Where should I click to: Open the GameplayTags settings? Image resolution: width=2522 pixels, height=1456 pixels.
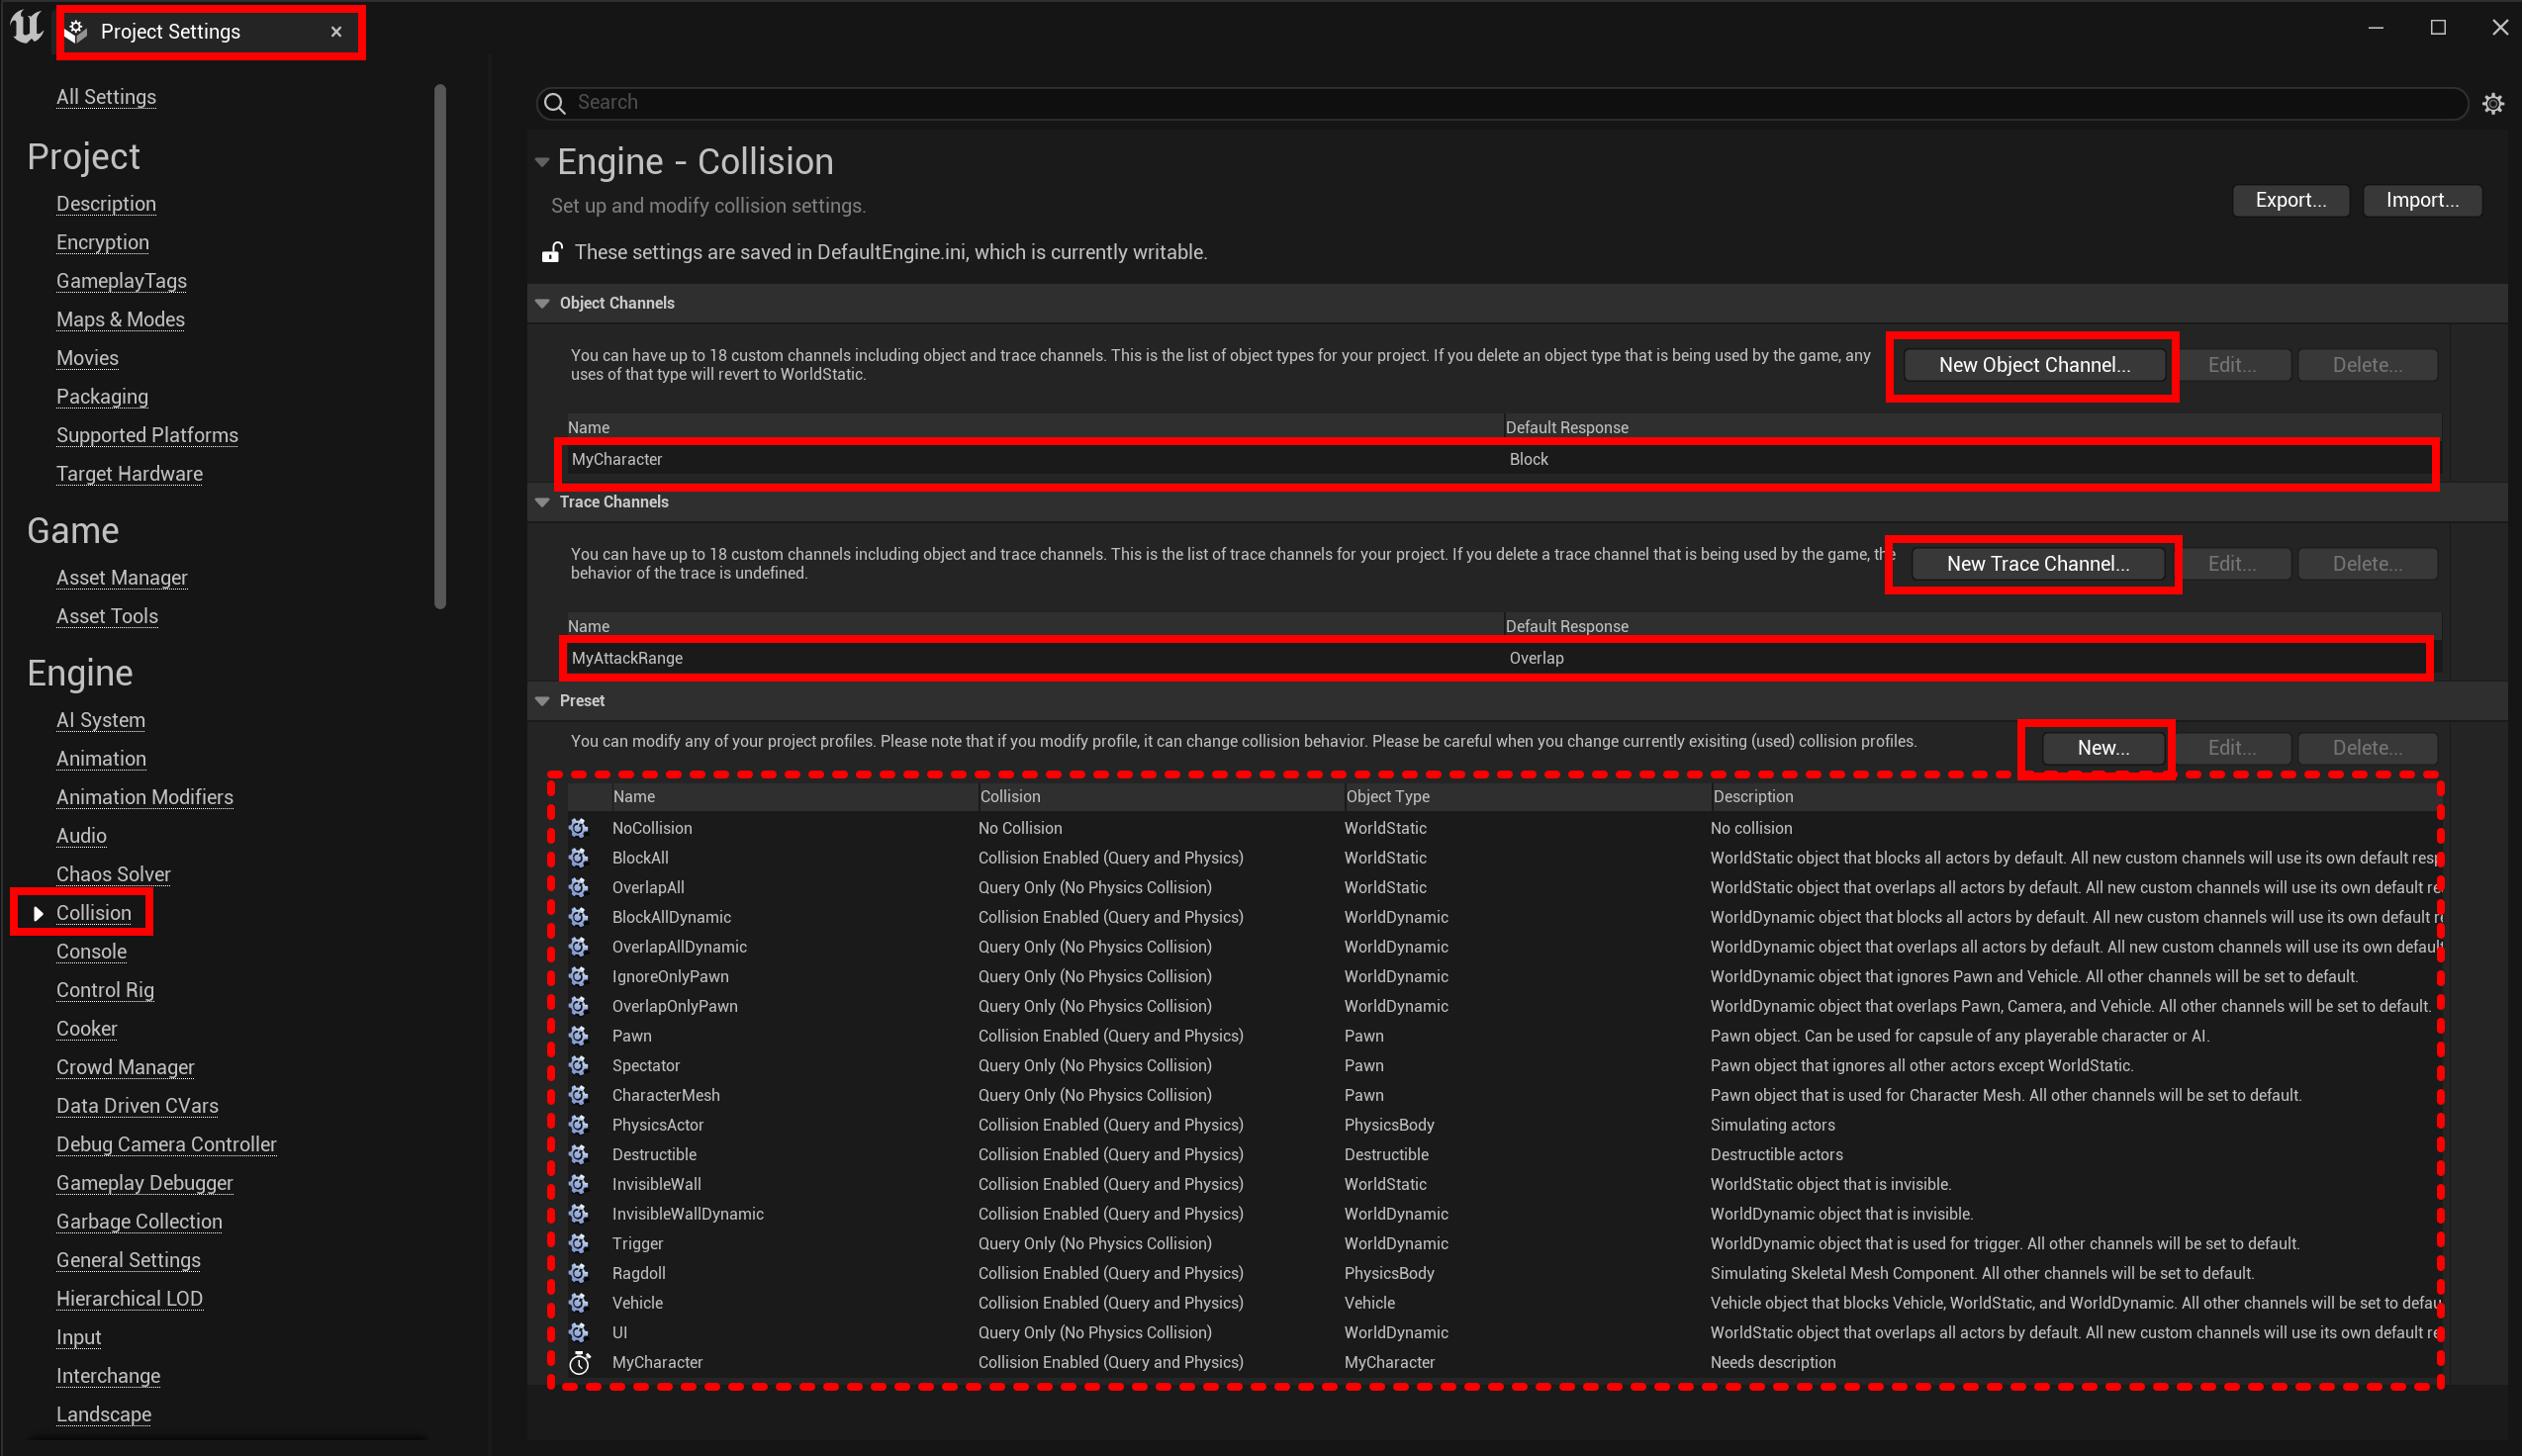pyautogui.click(x=121, y=281)
